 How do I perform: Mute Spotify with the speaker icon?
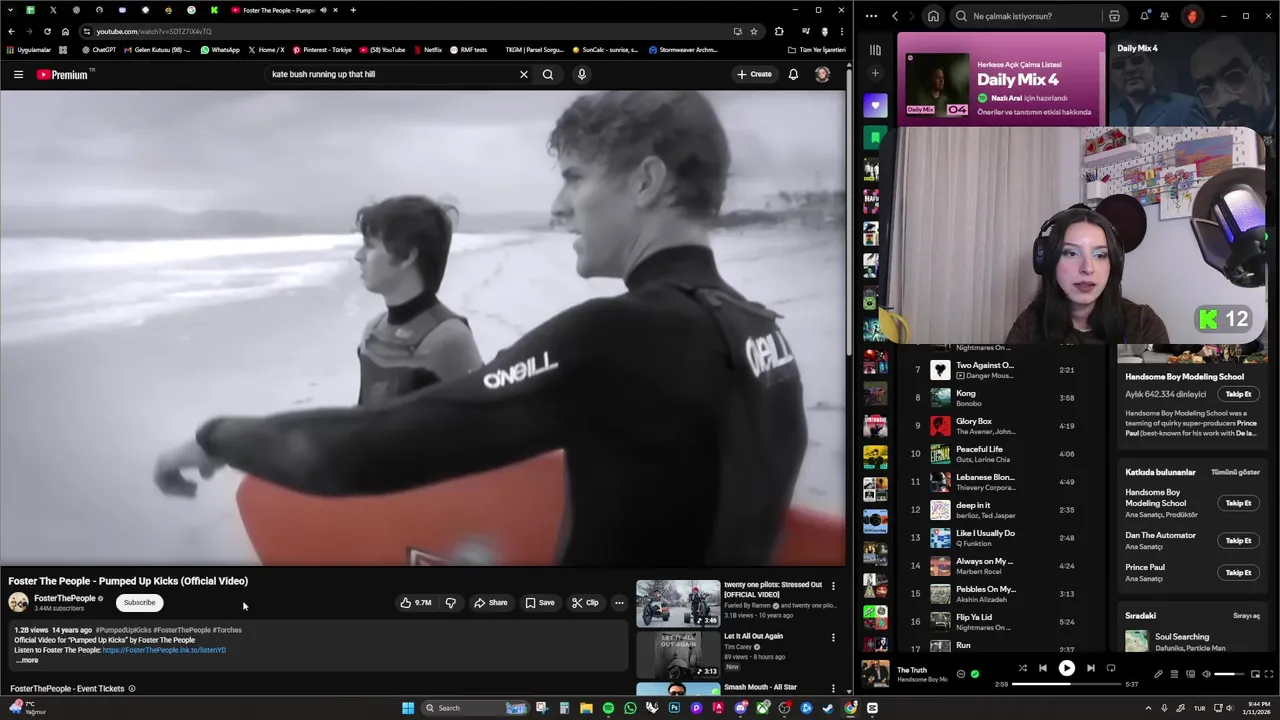(1206, 674)
